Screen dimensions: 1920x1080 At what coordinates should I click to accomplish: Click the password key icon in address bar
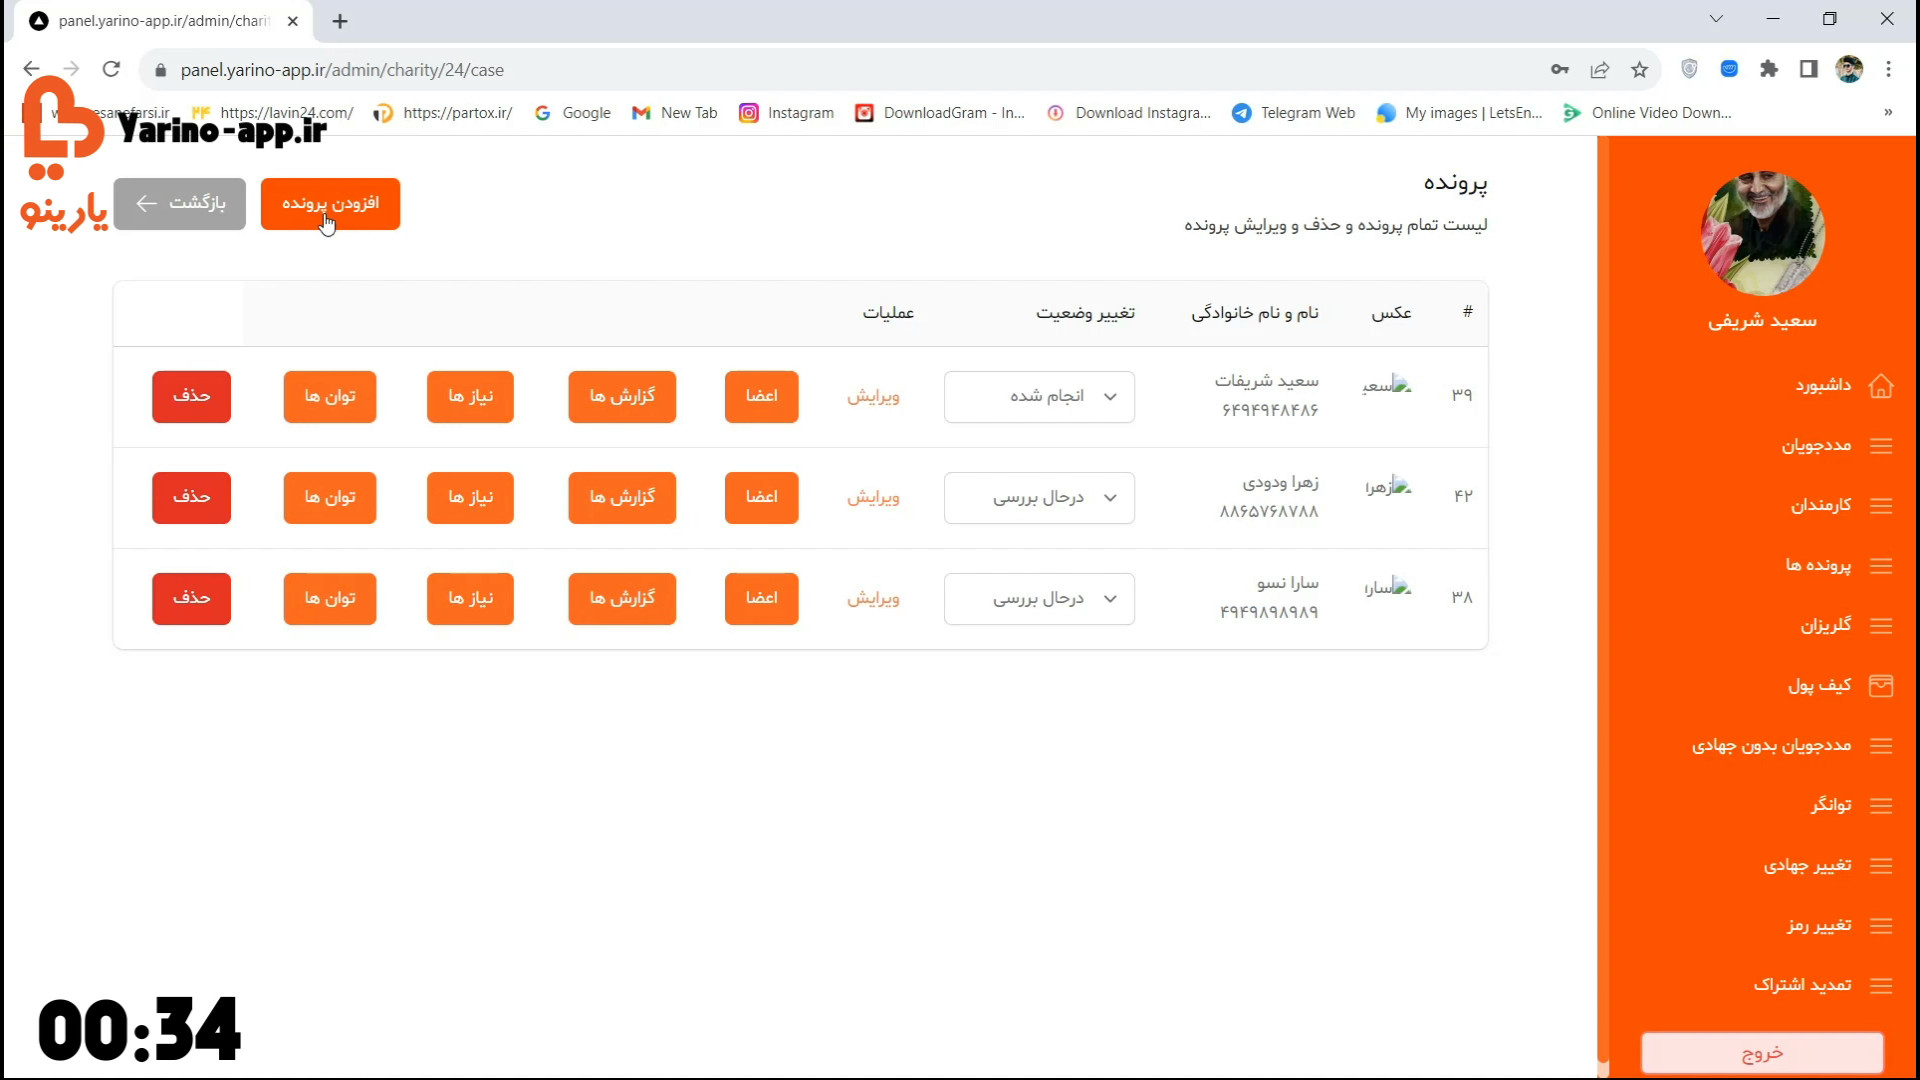click(1559, 70)
